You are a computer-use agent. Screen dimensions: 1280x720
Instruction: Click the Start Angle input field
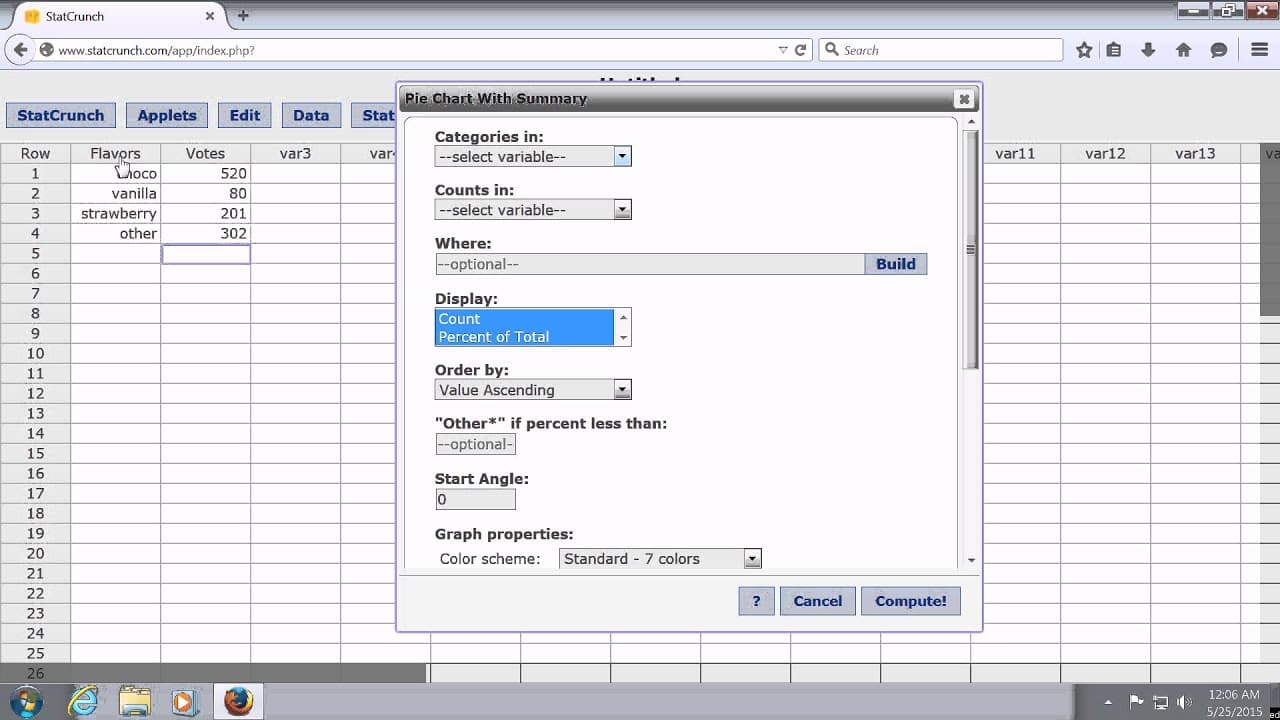tap(475, 499)
